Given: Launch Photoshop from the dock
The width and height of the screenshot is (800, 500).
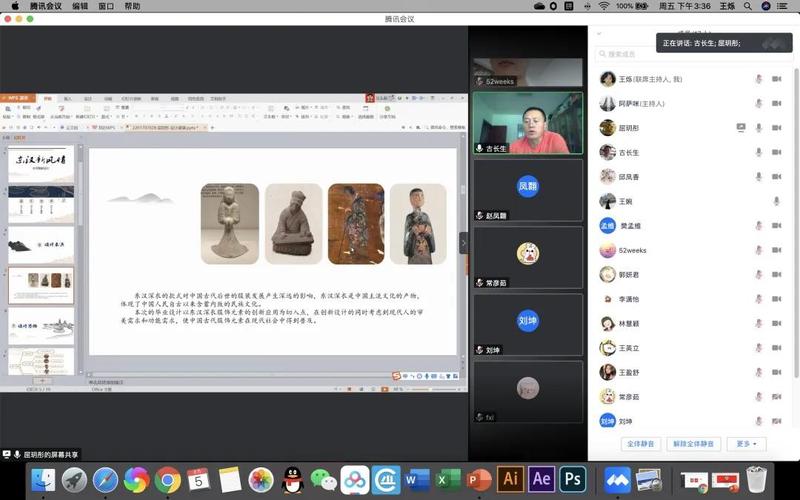Looking at the screenshot, I should pyautogui.click(x=572, y=479).
